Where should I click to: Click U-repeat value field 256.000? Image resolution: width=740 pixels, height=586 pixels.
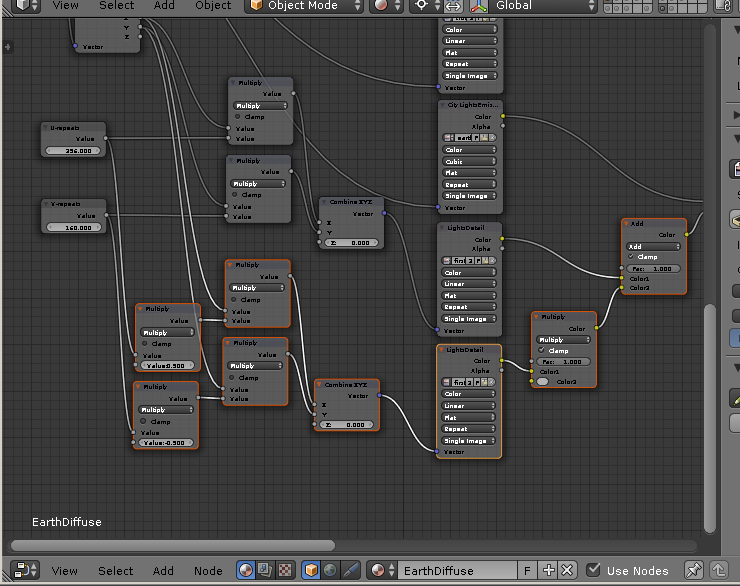pos(73,151)
